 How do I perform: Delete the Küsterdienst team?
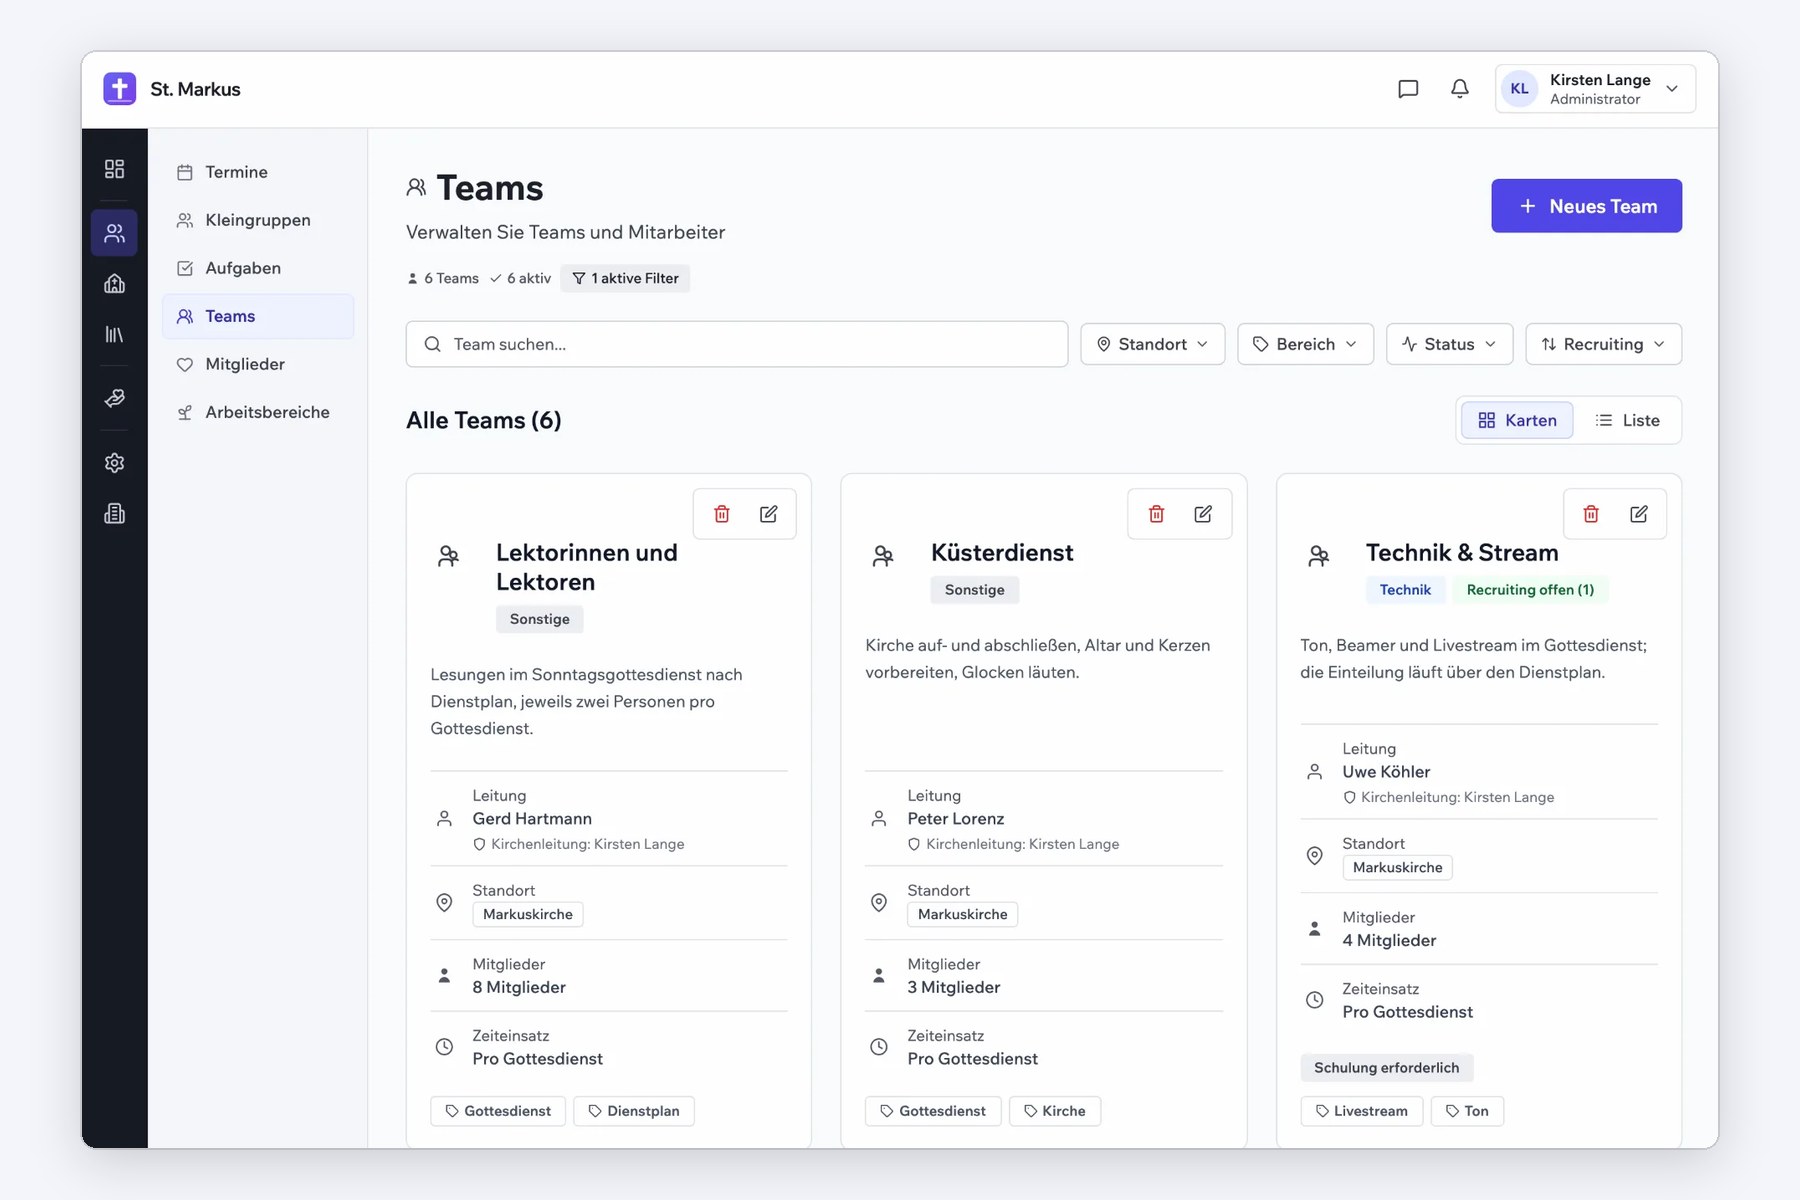[1157, 514]
